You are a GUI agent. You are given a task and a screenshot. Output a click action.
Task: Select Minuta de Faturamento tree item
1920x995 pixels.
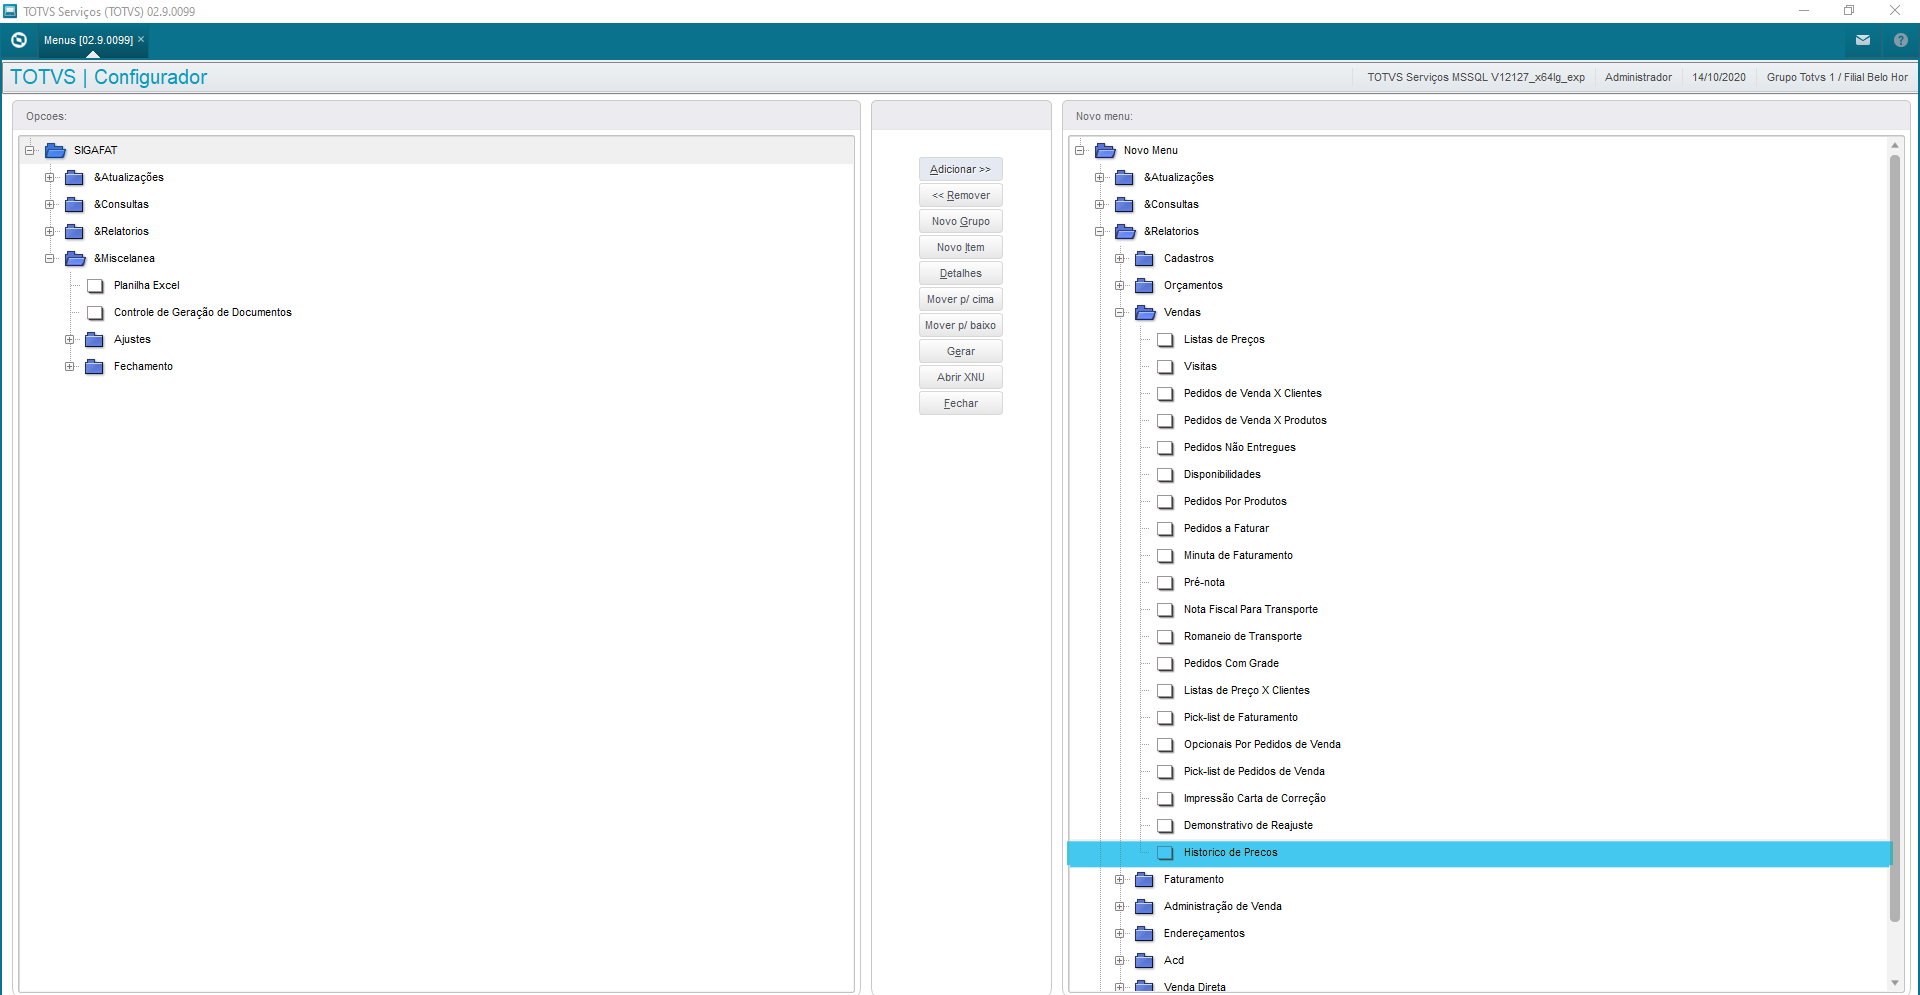coord(1238,556)
